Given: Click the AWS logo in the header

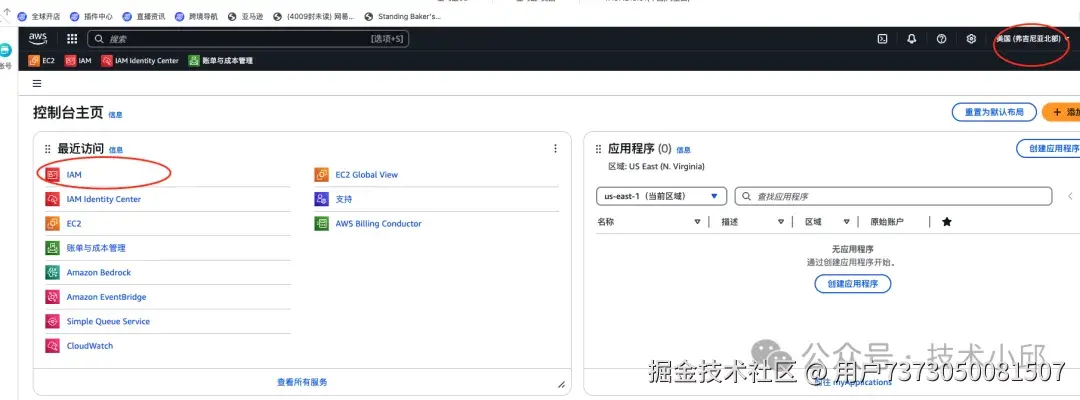Looking at the screenshot, I should click(37, 39).
